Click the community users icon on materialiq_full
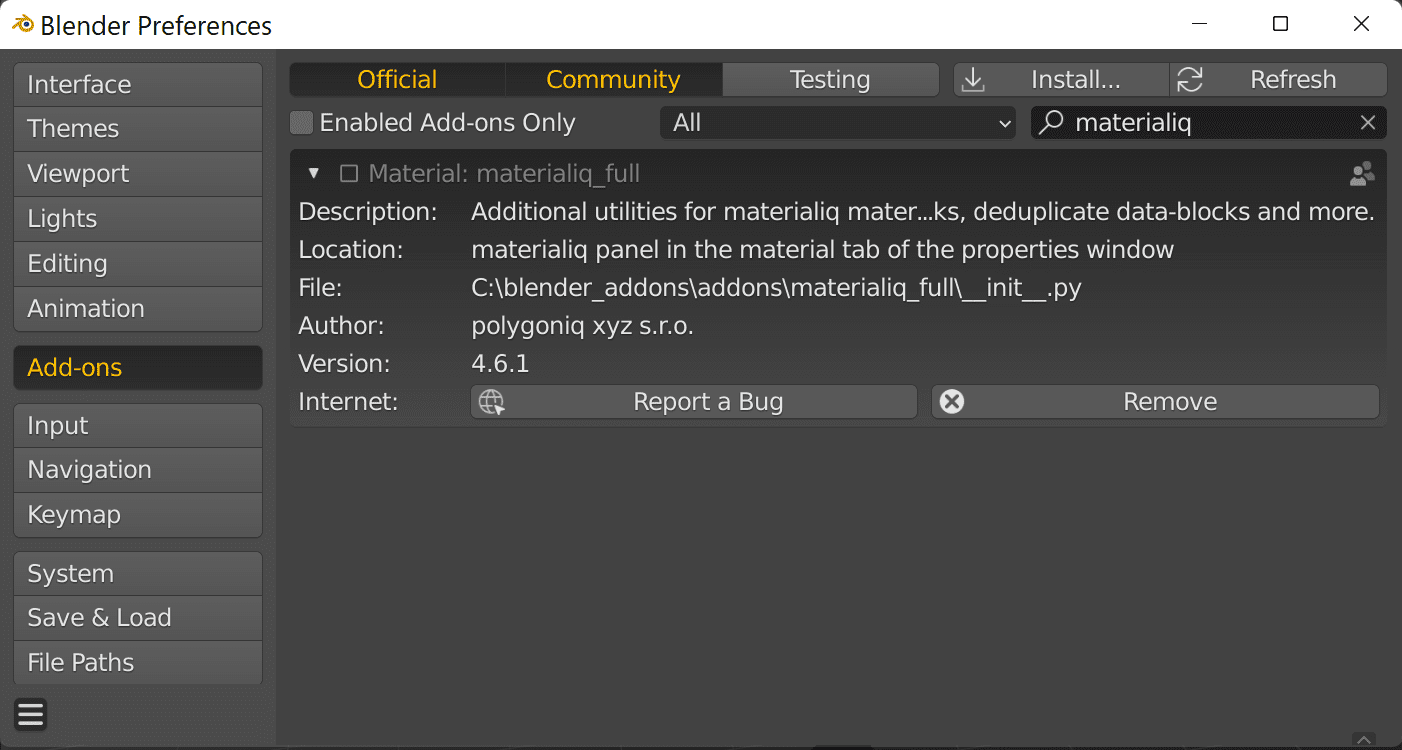Screen dimensions: 1402x750 click(x=1362, y=174)
